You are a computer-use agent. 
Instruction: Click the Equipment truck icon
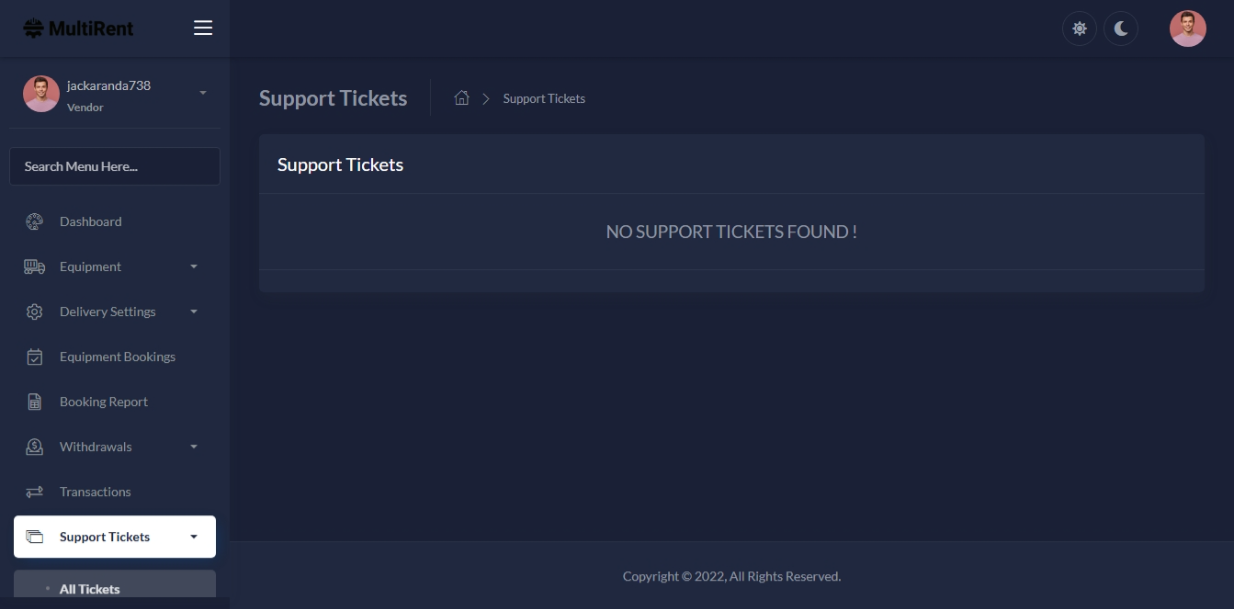click(34, 267)
